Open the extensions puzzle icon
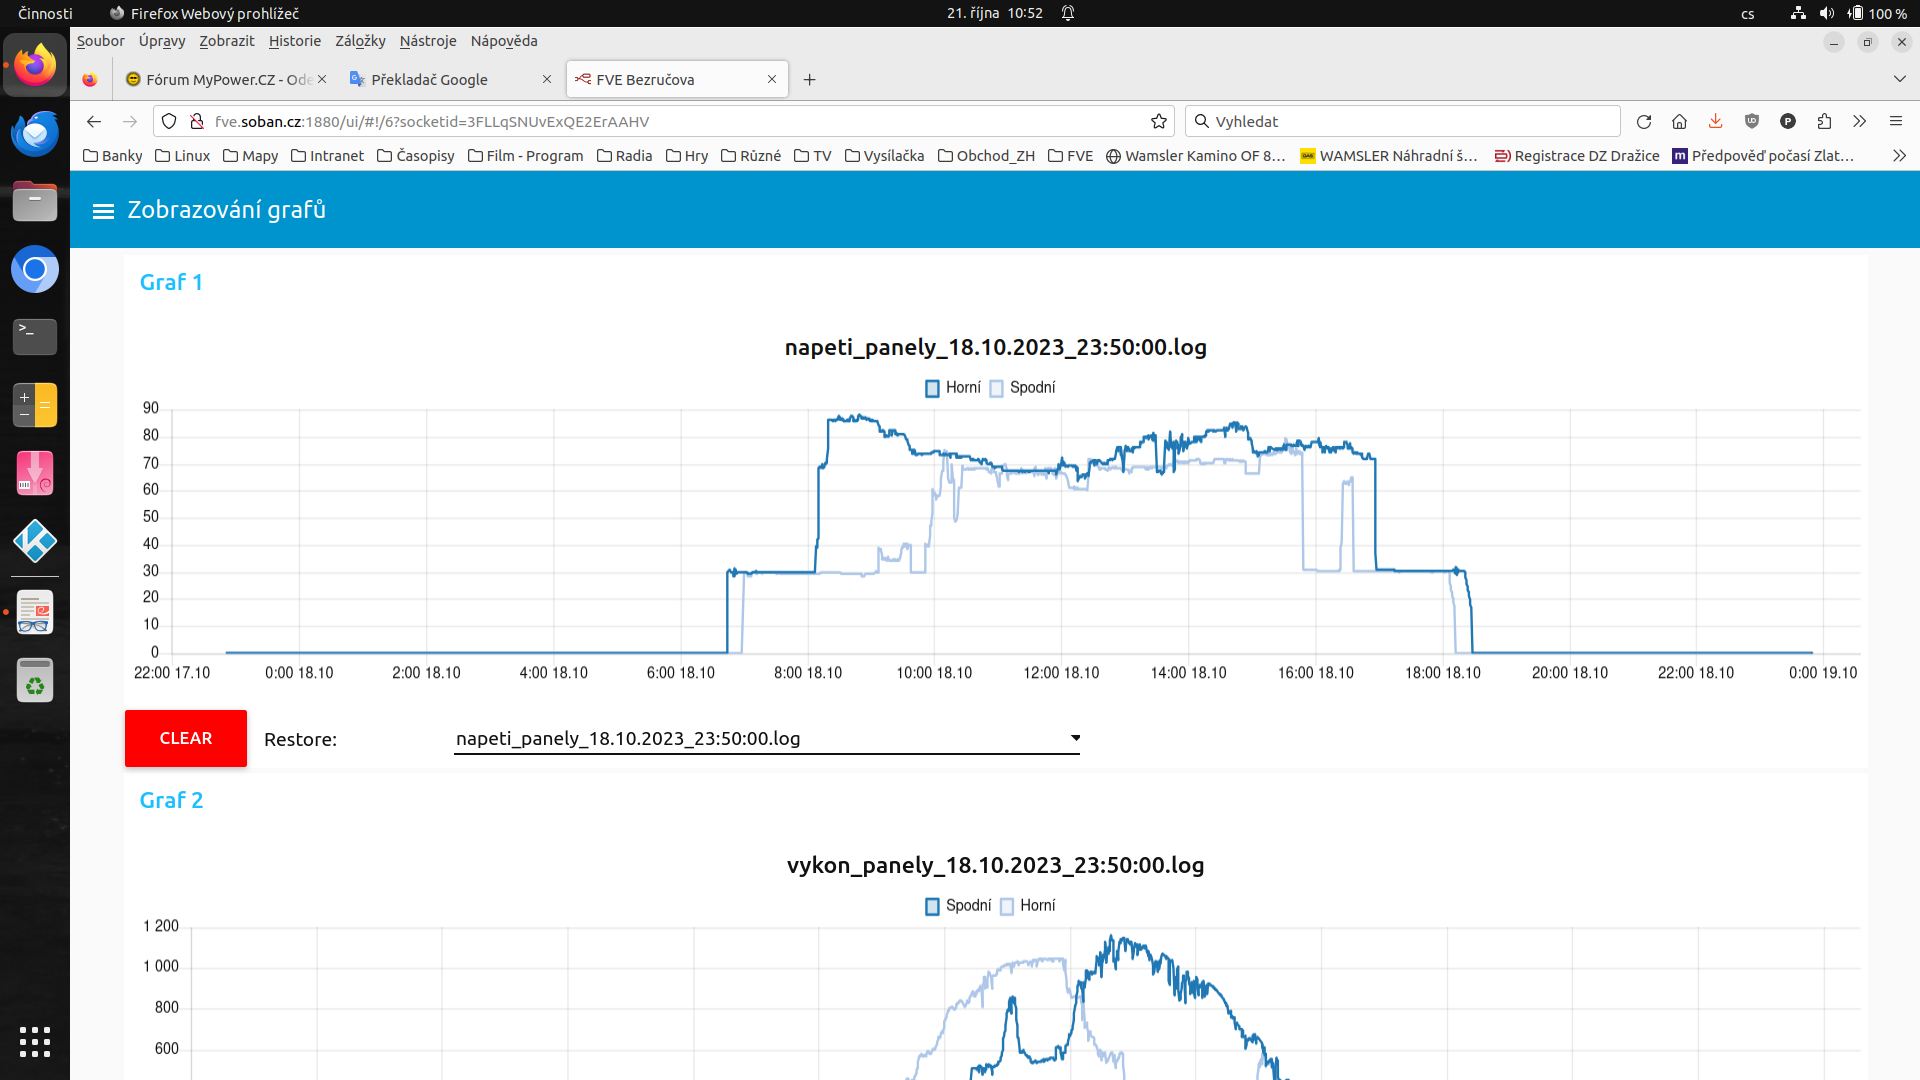1920x1080 pixels. pos(1824,122)
